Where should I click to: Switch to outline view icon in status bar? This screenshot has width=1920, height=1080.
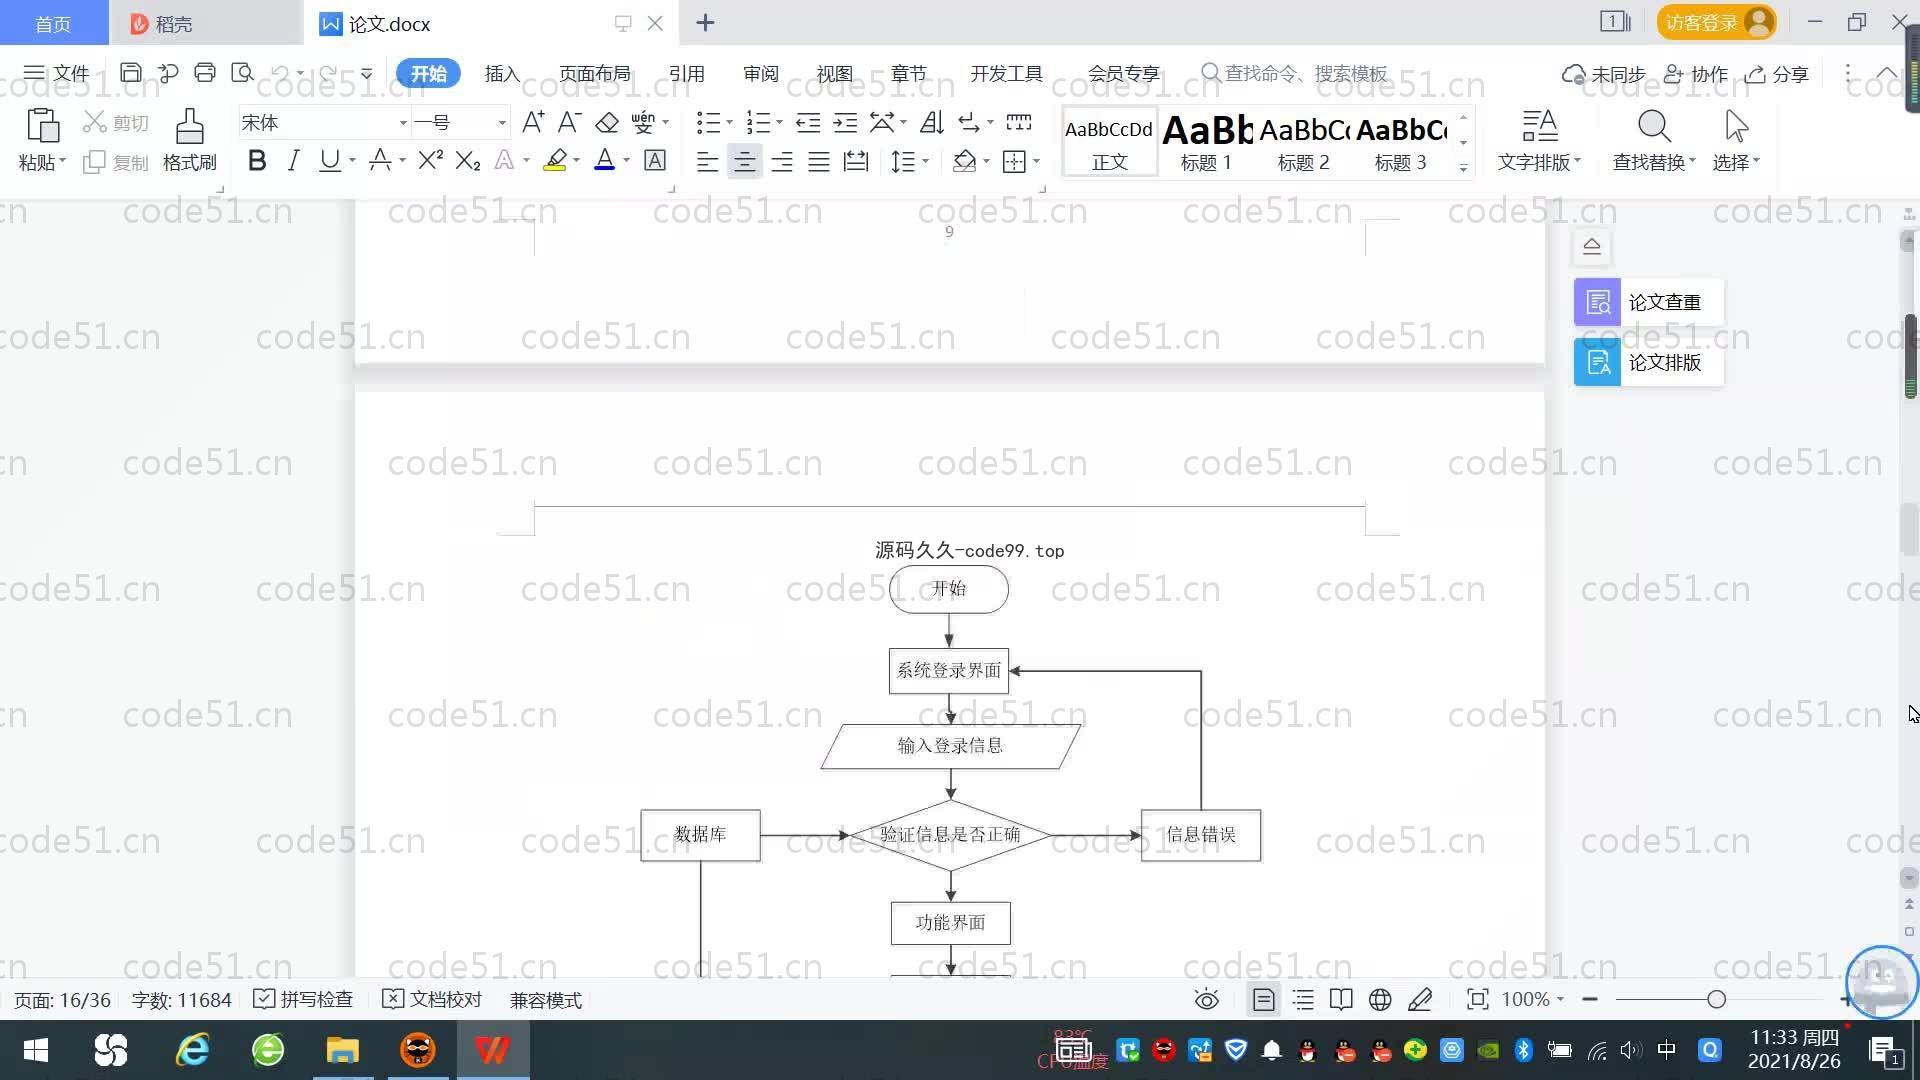1303,1000
